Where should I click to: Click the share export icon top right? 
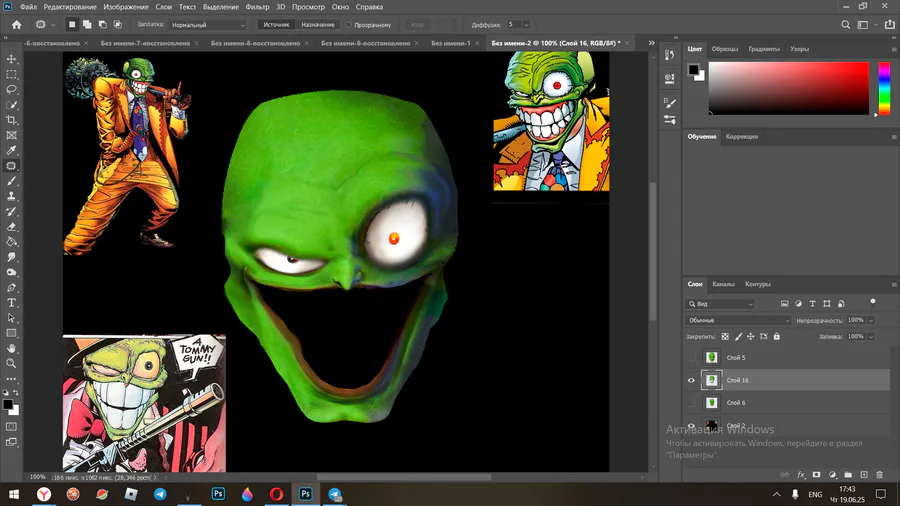point(890,25)
